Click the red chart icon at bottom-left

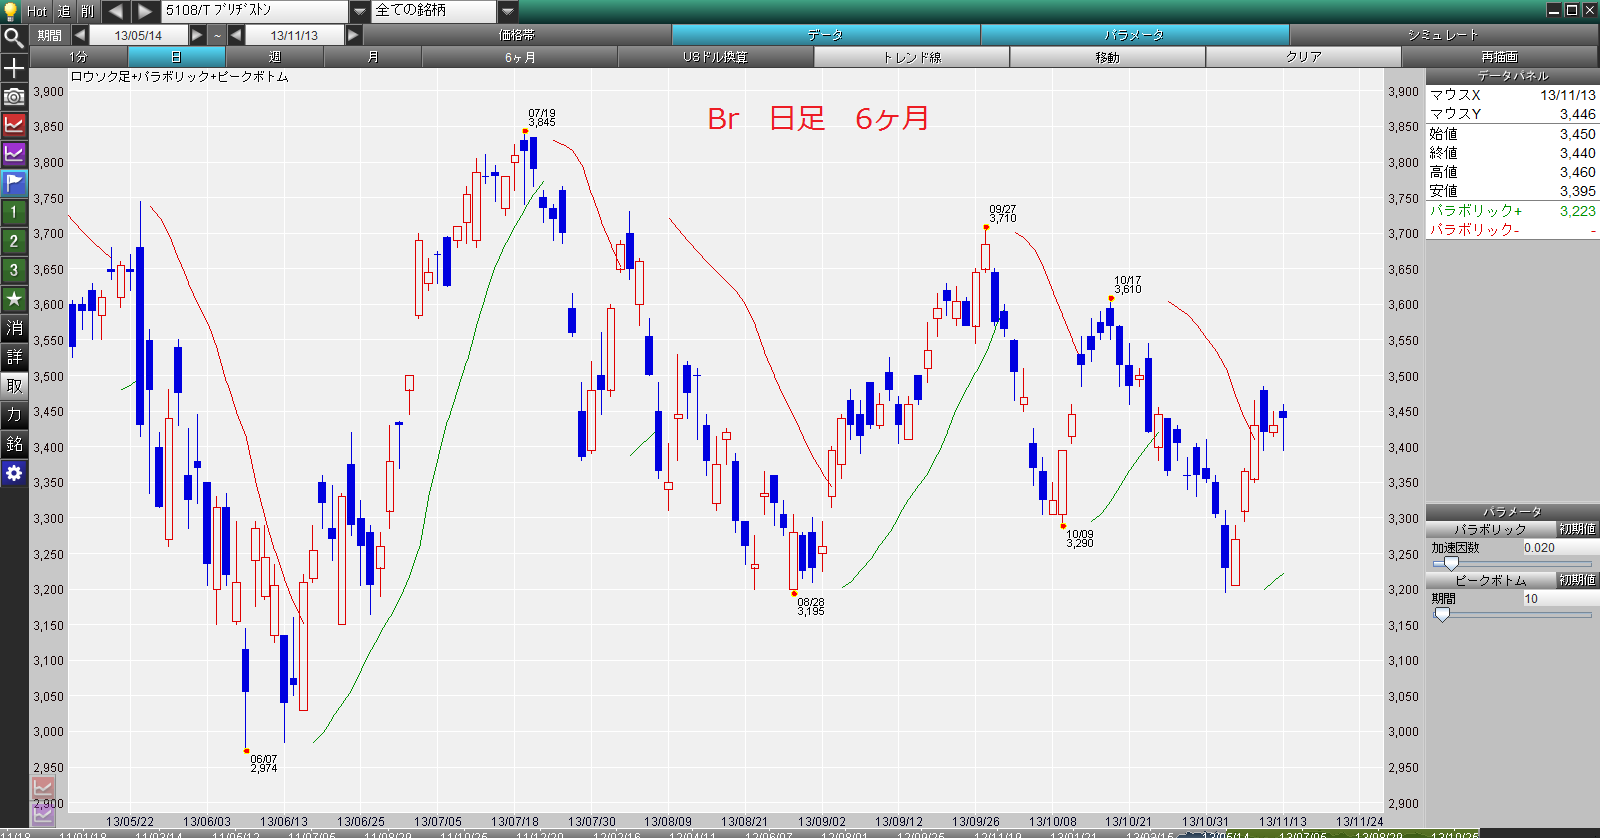coord(43,789)
